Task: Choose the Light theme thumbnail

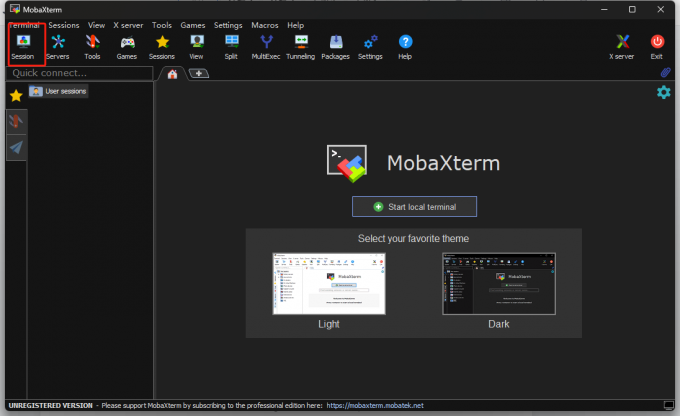Action: [329, 284]
